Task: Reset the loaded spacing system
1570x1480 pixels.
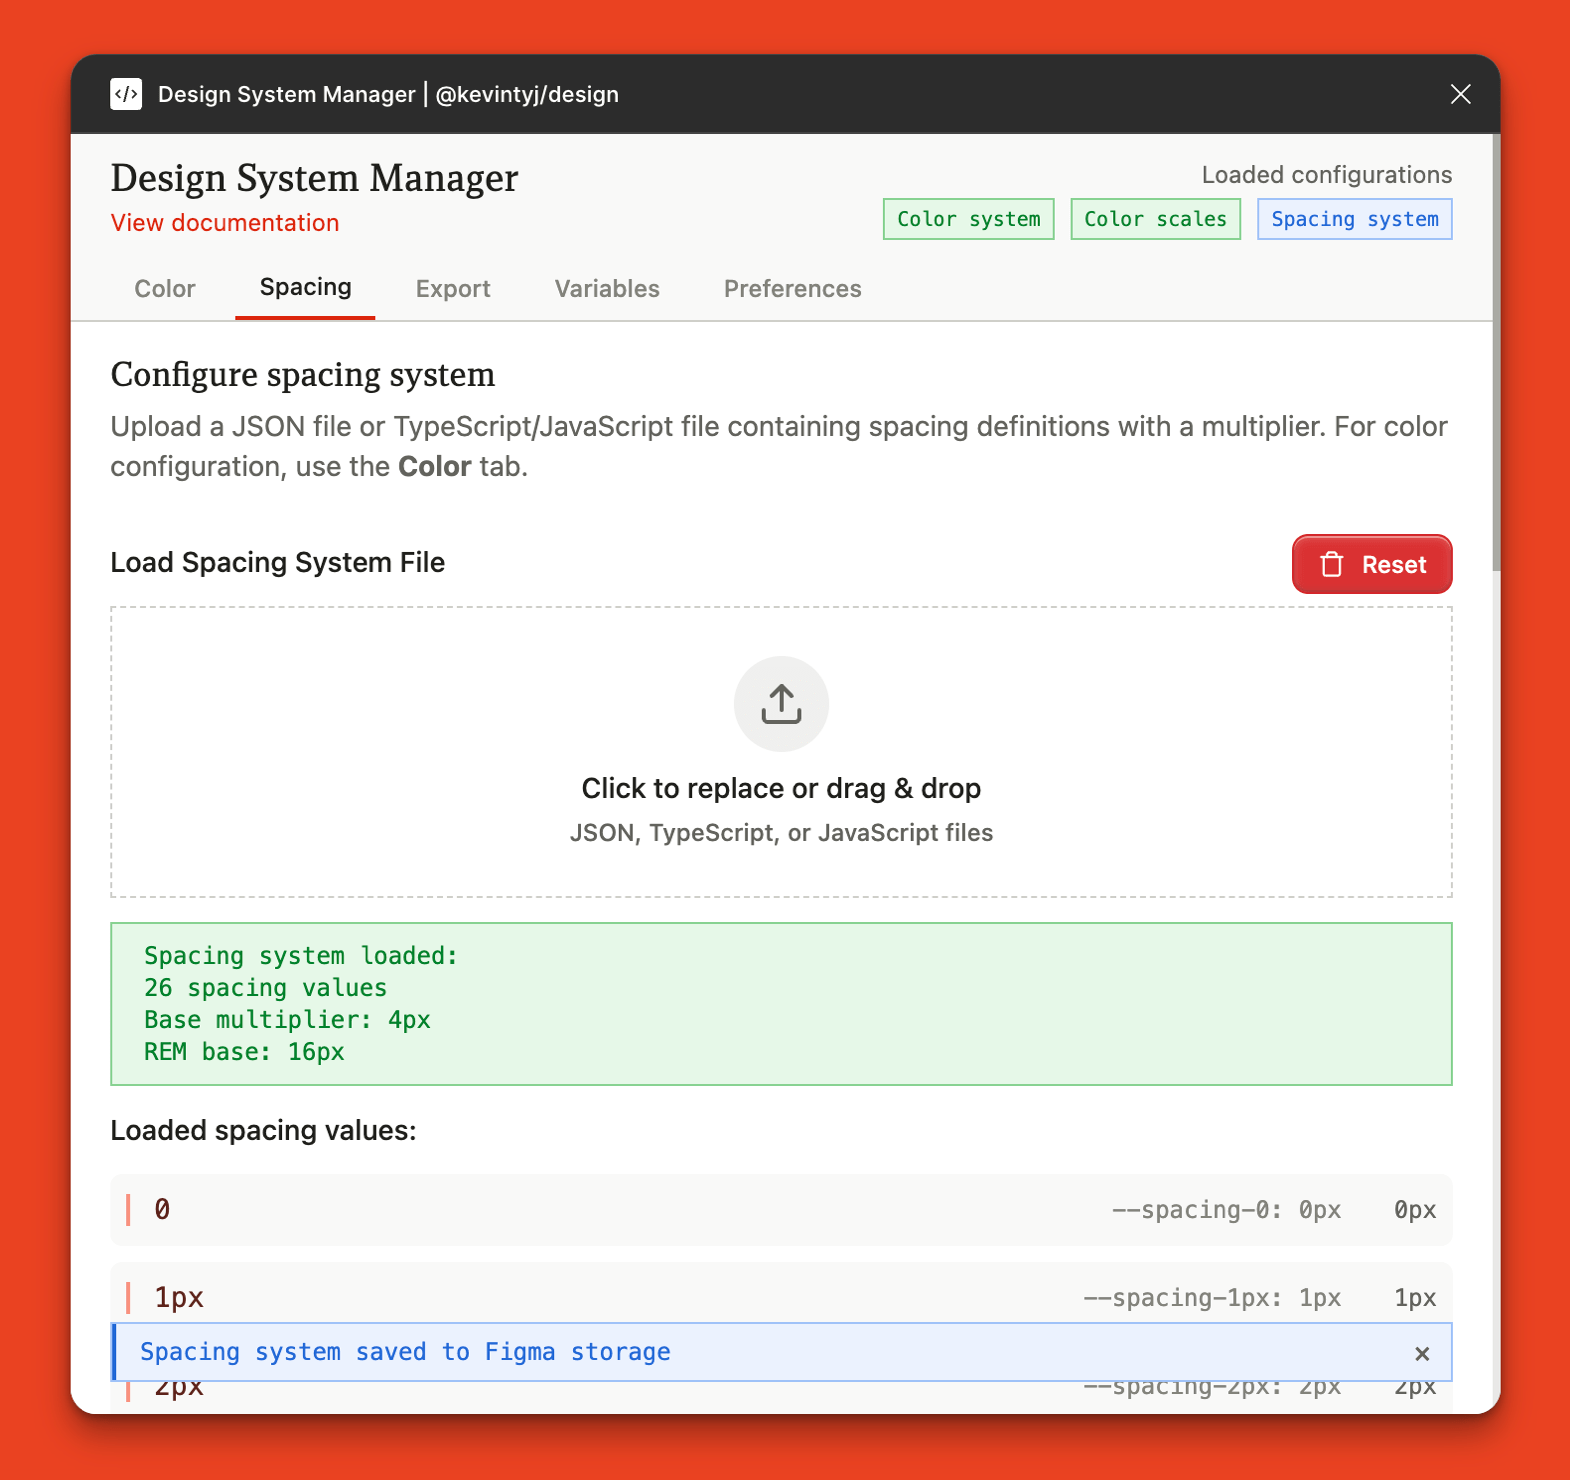Action: pyautogui.click(x=1372, y=564)
